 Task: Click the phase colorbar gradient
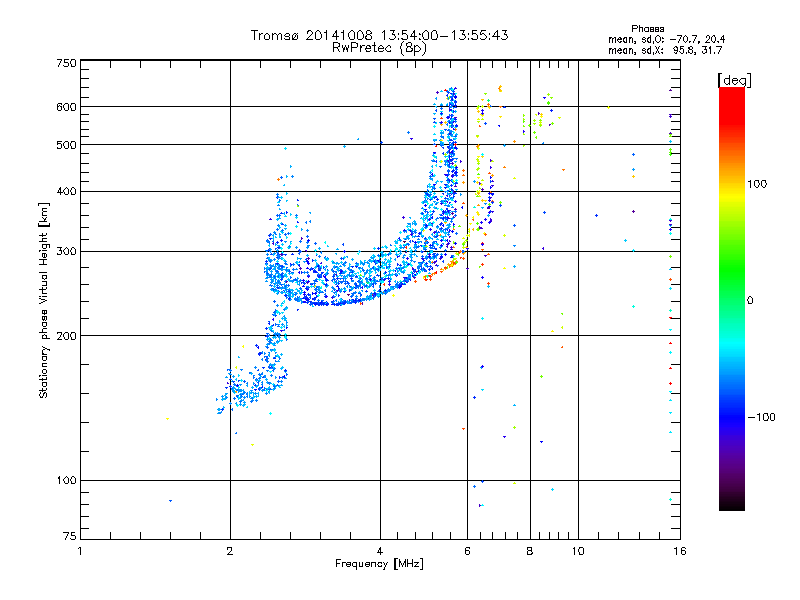click(732, 298)
